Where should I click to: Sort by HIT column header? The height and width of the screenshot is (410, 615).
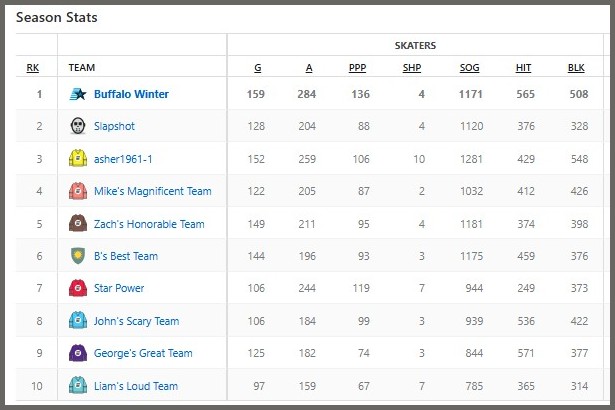(523, 68)
